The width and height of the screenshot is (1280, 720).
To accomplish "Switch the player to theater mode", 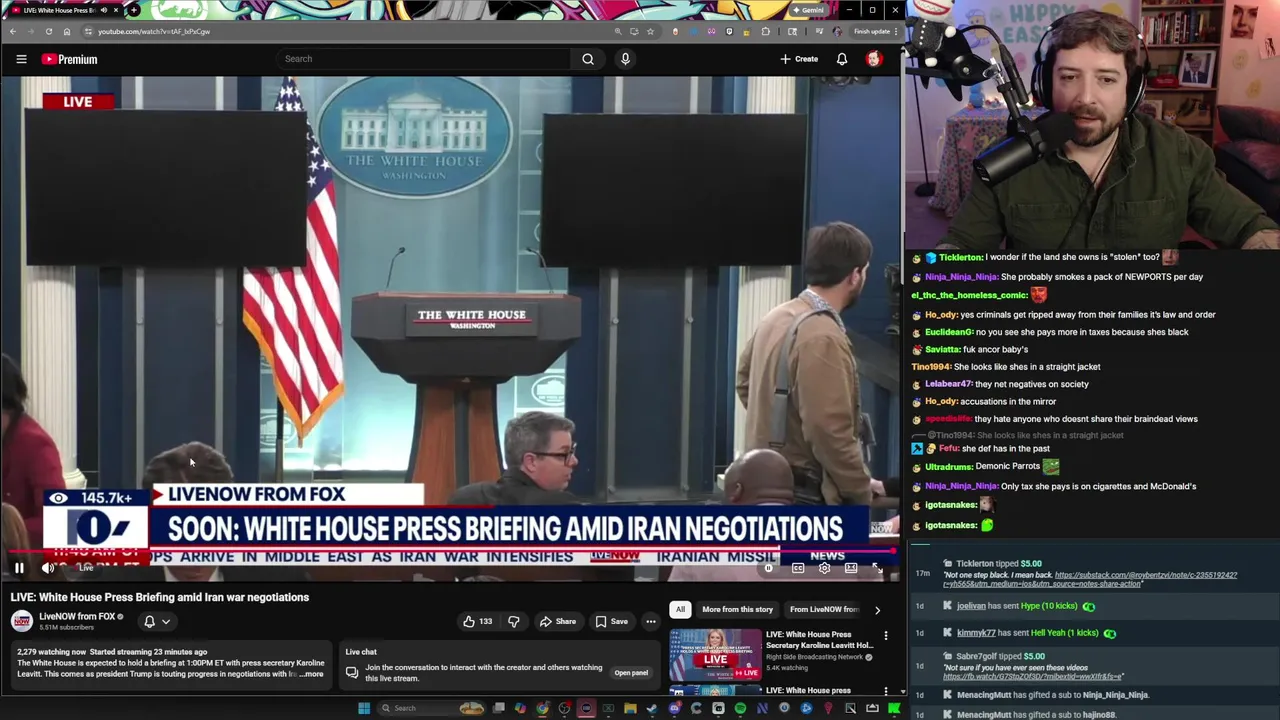I will pyautogui.click(x=851, y=568).
